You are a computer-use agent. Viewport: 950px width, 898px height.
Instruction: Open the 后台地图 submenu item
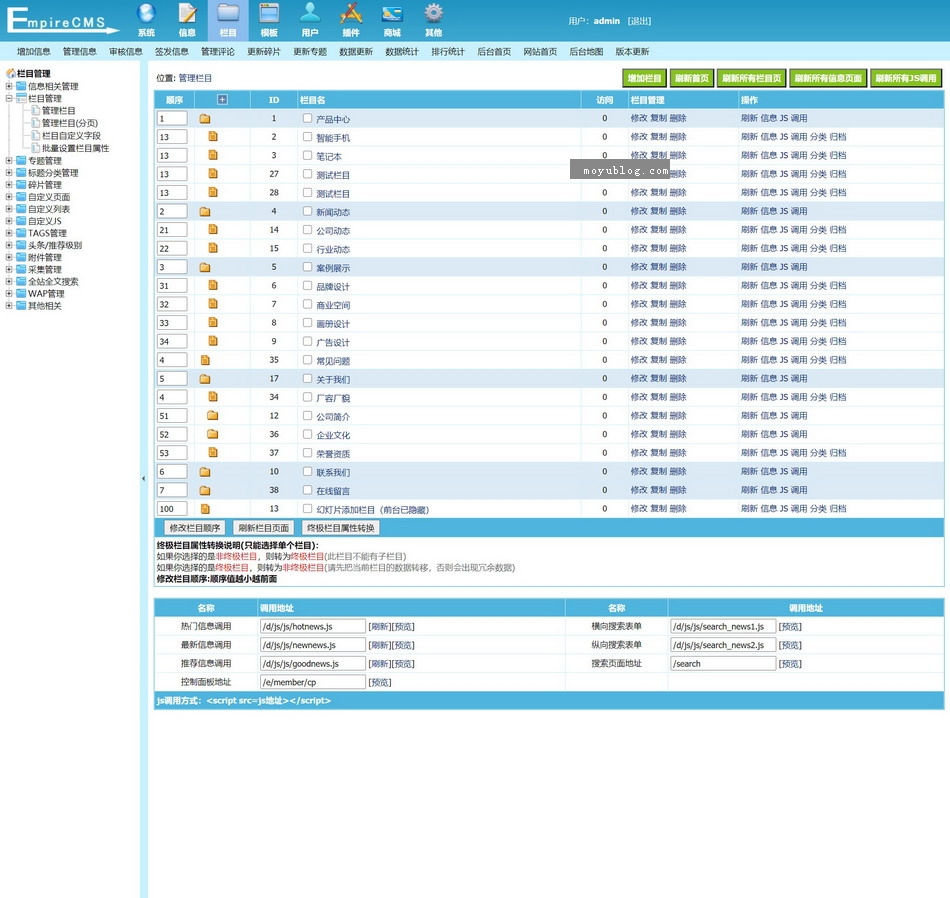[586, 52]
